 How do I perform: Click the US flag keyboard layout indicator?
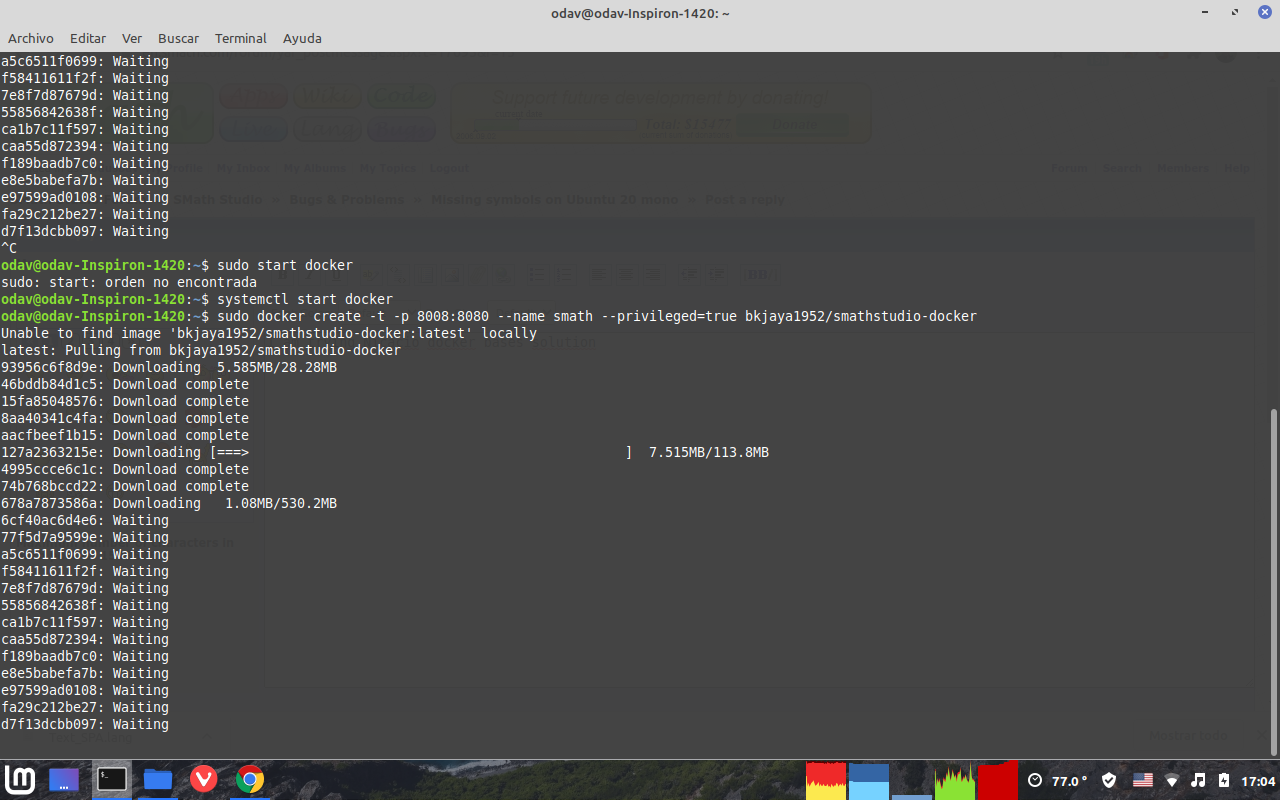point(1142,780)
